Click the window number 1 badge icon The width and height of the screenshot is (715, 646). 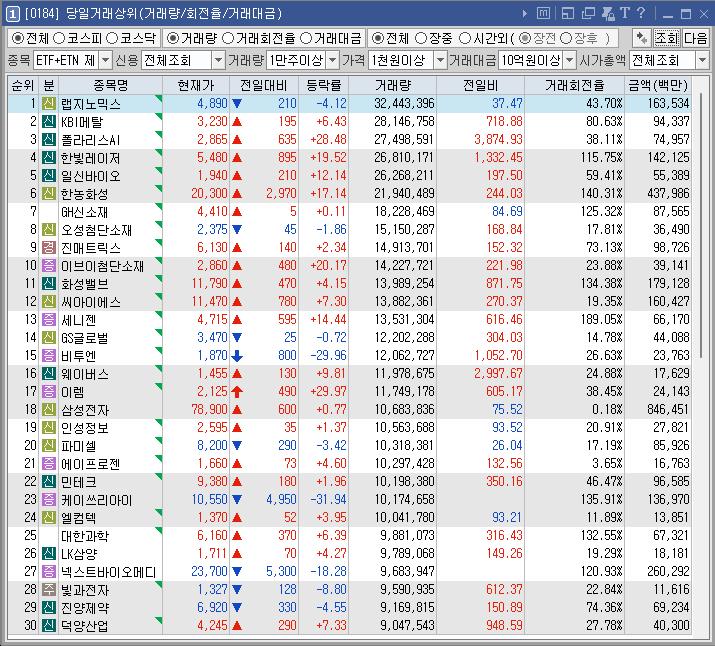pyautogui.click(x=12, y=14)
